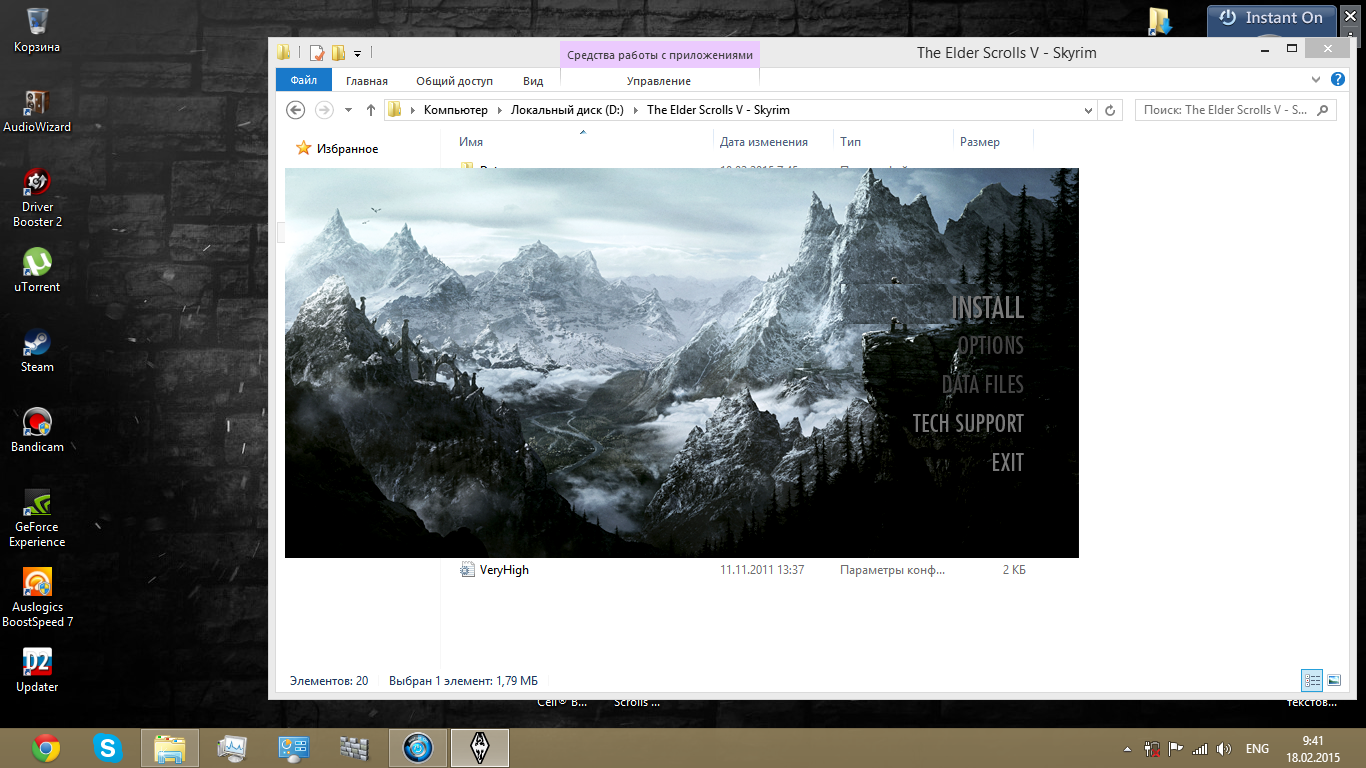Image resolution: width=1366 pixels, height=768 pixels.
Task: Switch to Details view button
Action: tap(1312, 681)
